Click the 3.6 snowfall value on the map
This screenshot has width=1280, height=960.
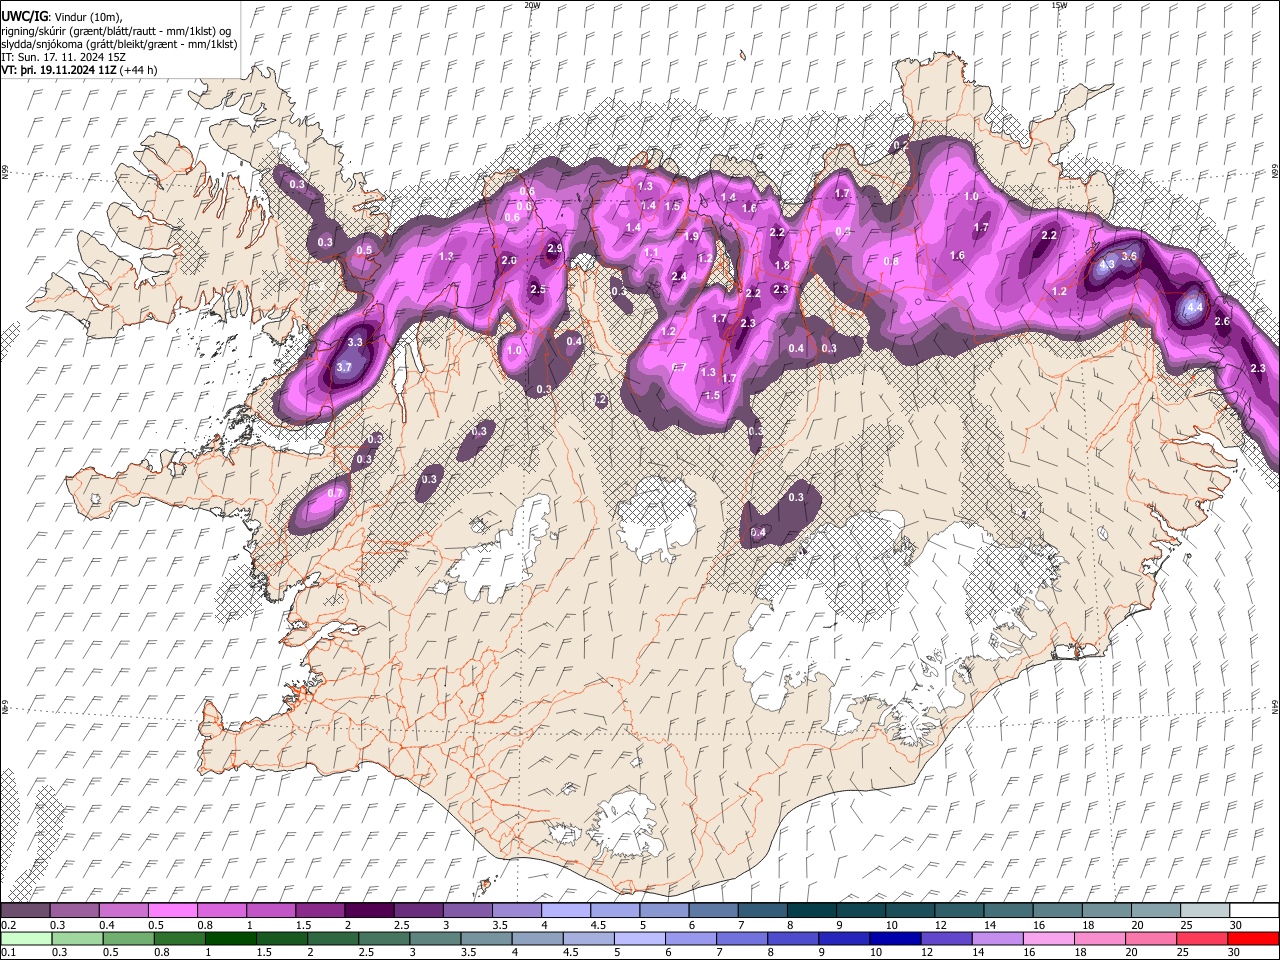1129,256
